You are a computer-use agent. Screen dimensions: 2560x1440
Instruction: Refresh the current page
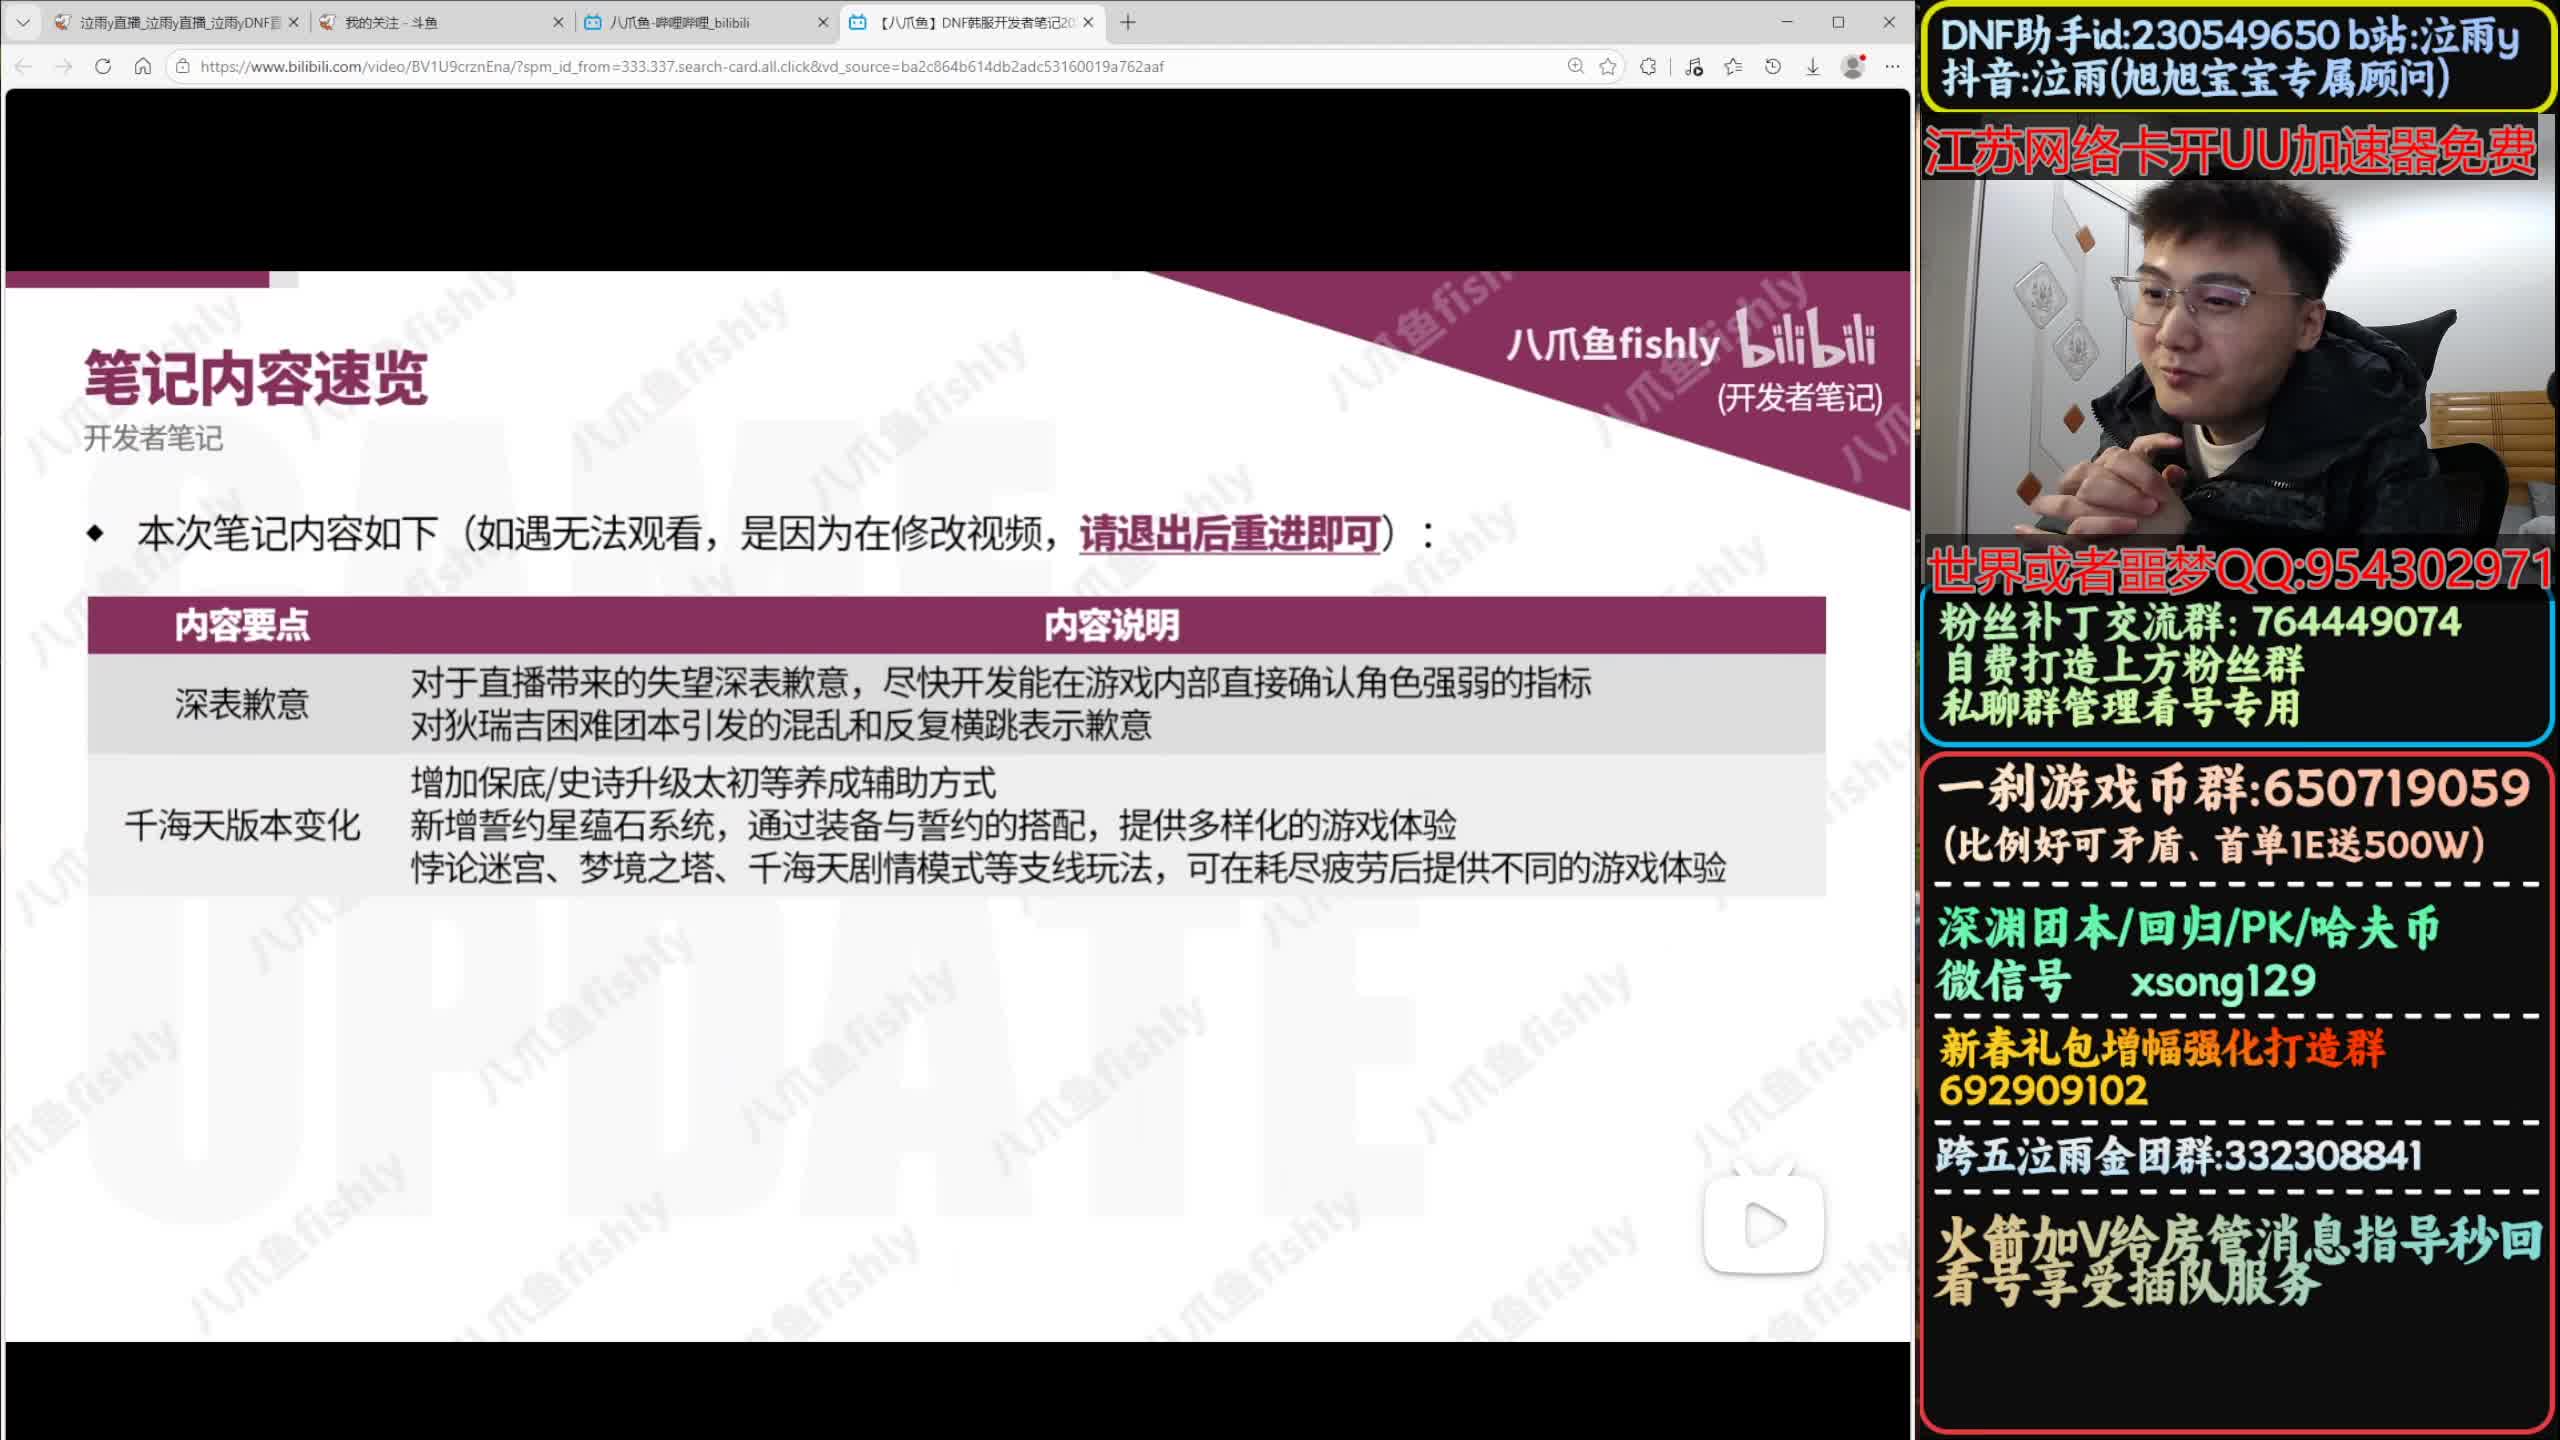click(102, 66)
